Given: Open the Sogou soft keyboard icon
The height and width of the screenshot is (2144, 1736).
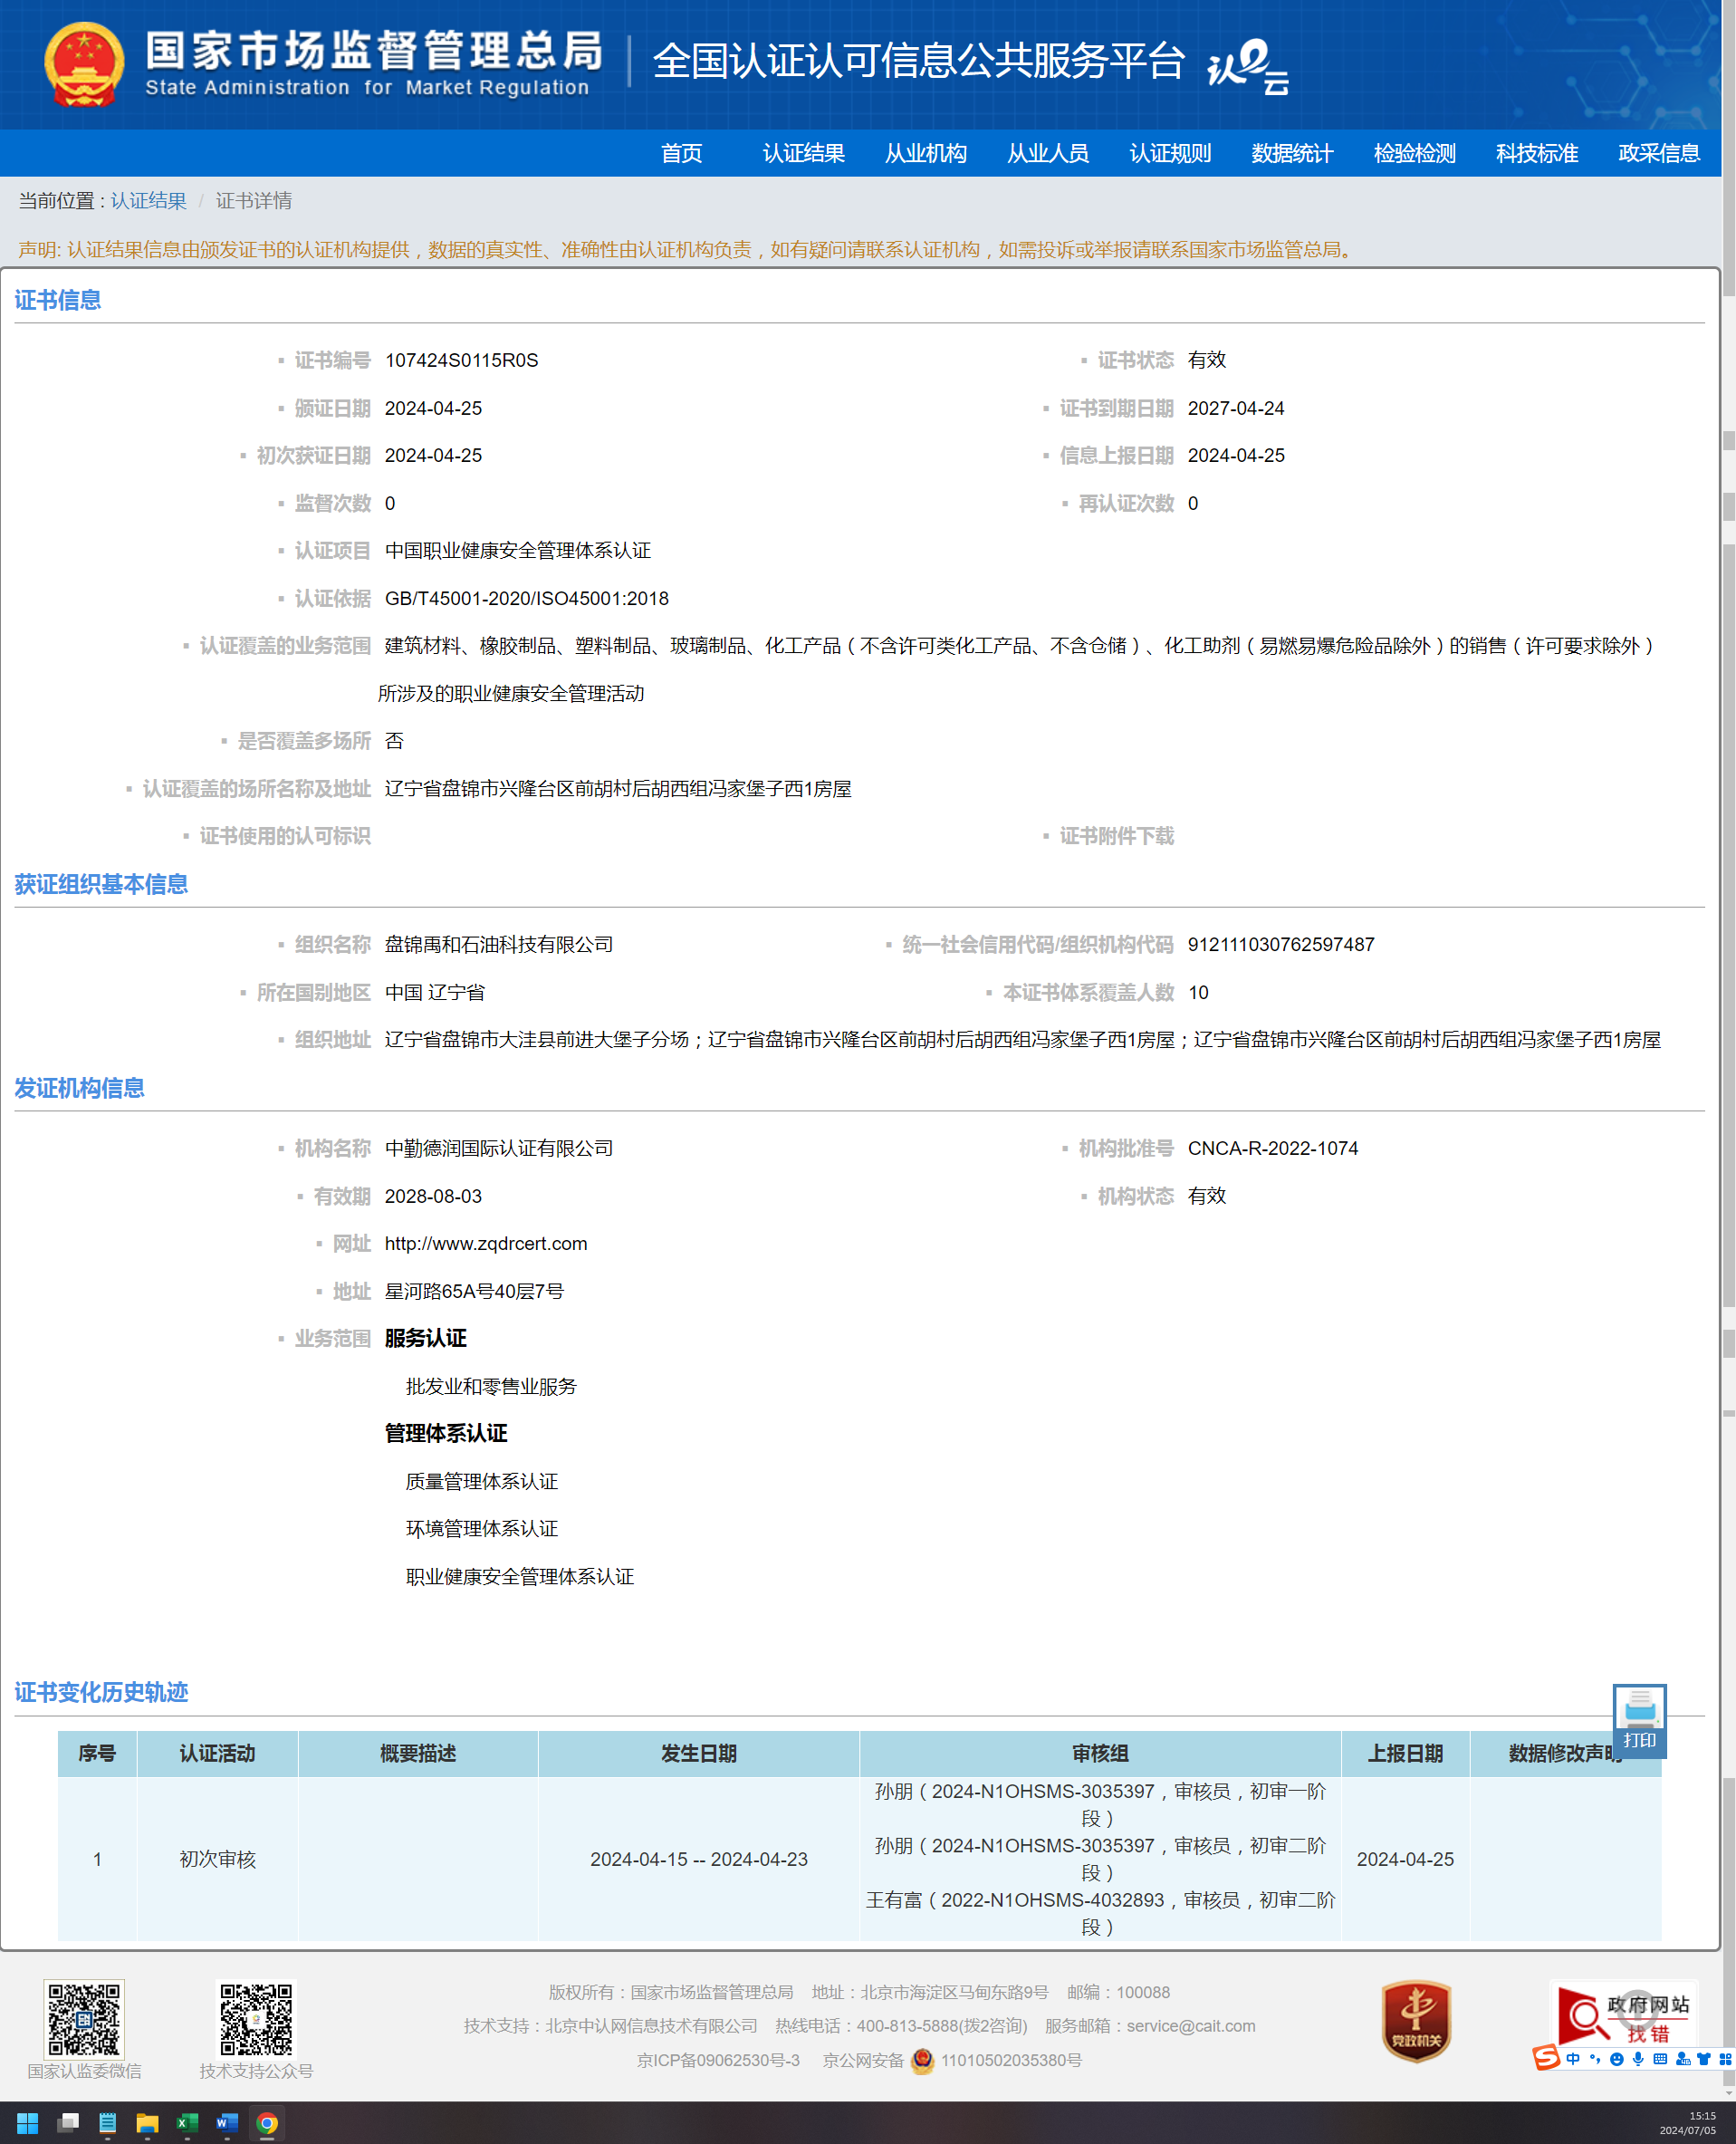Looking at the screenshot, I should coord(1660,2059).
